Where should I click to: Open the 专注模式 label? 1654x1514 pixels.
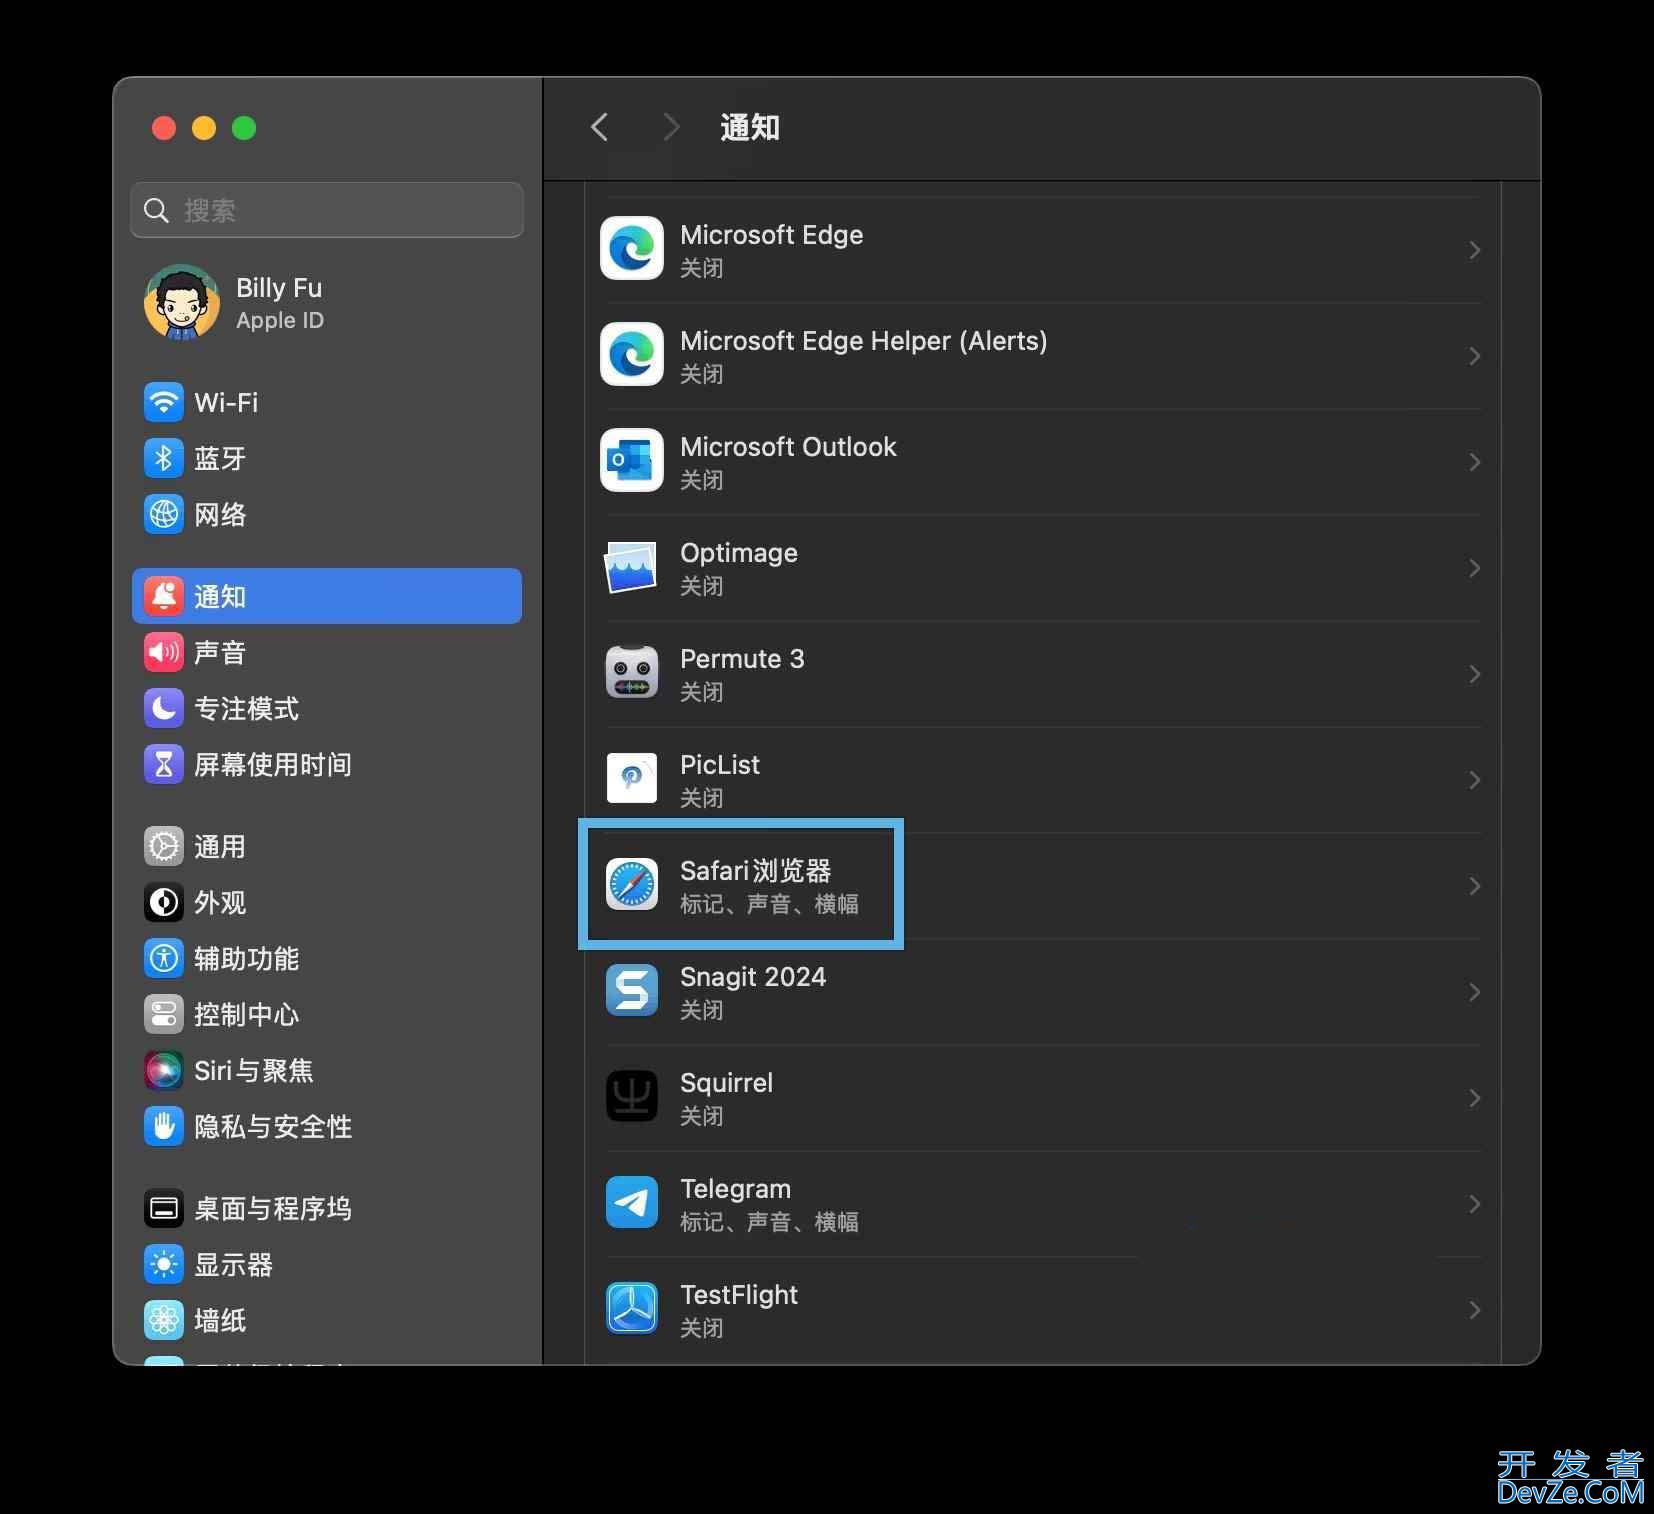pos(246,709)
